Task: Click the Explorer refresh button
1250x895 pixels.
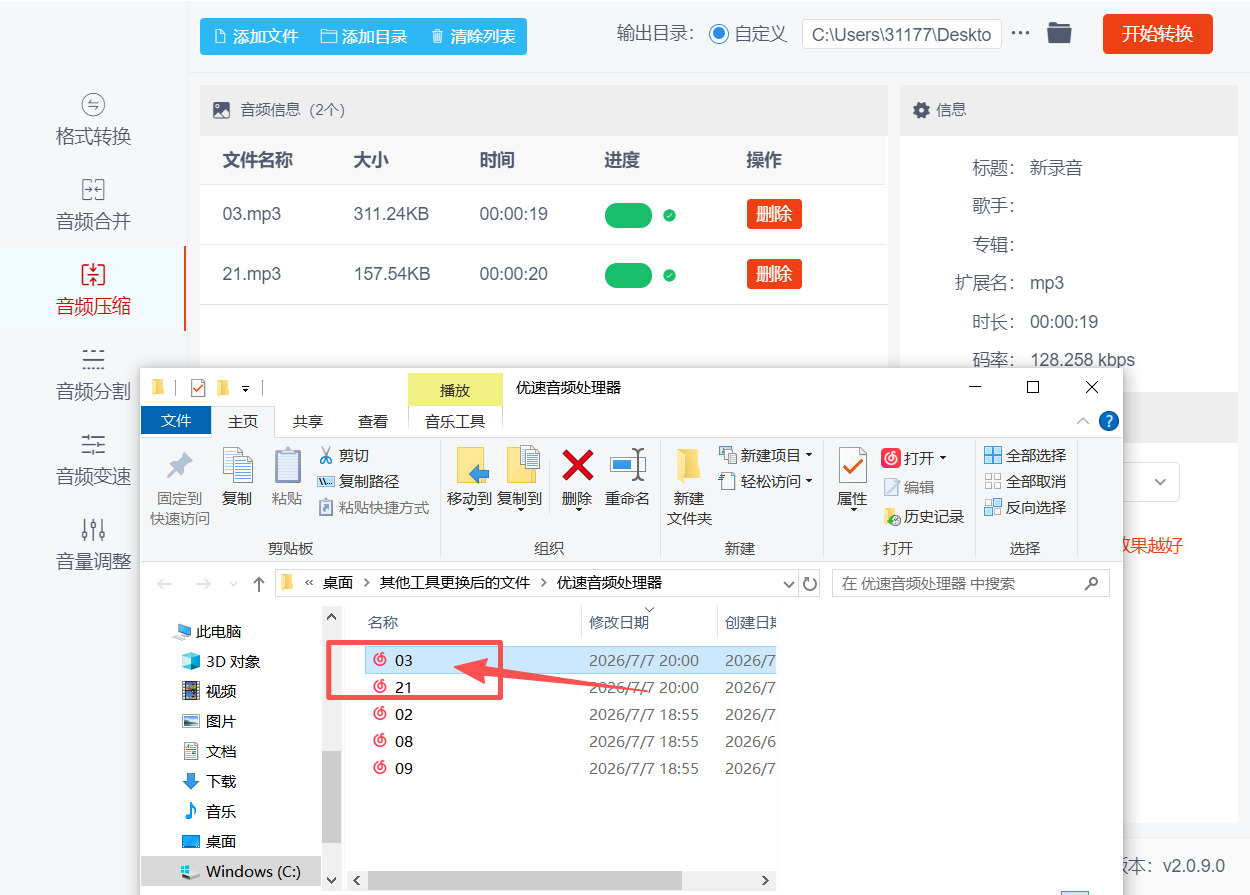Action: (x=810, y=583)
